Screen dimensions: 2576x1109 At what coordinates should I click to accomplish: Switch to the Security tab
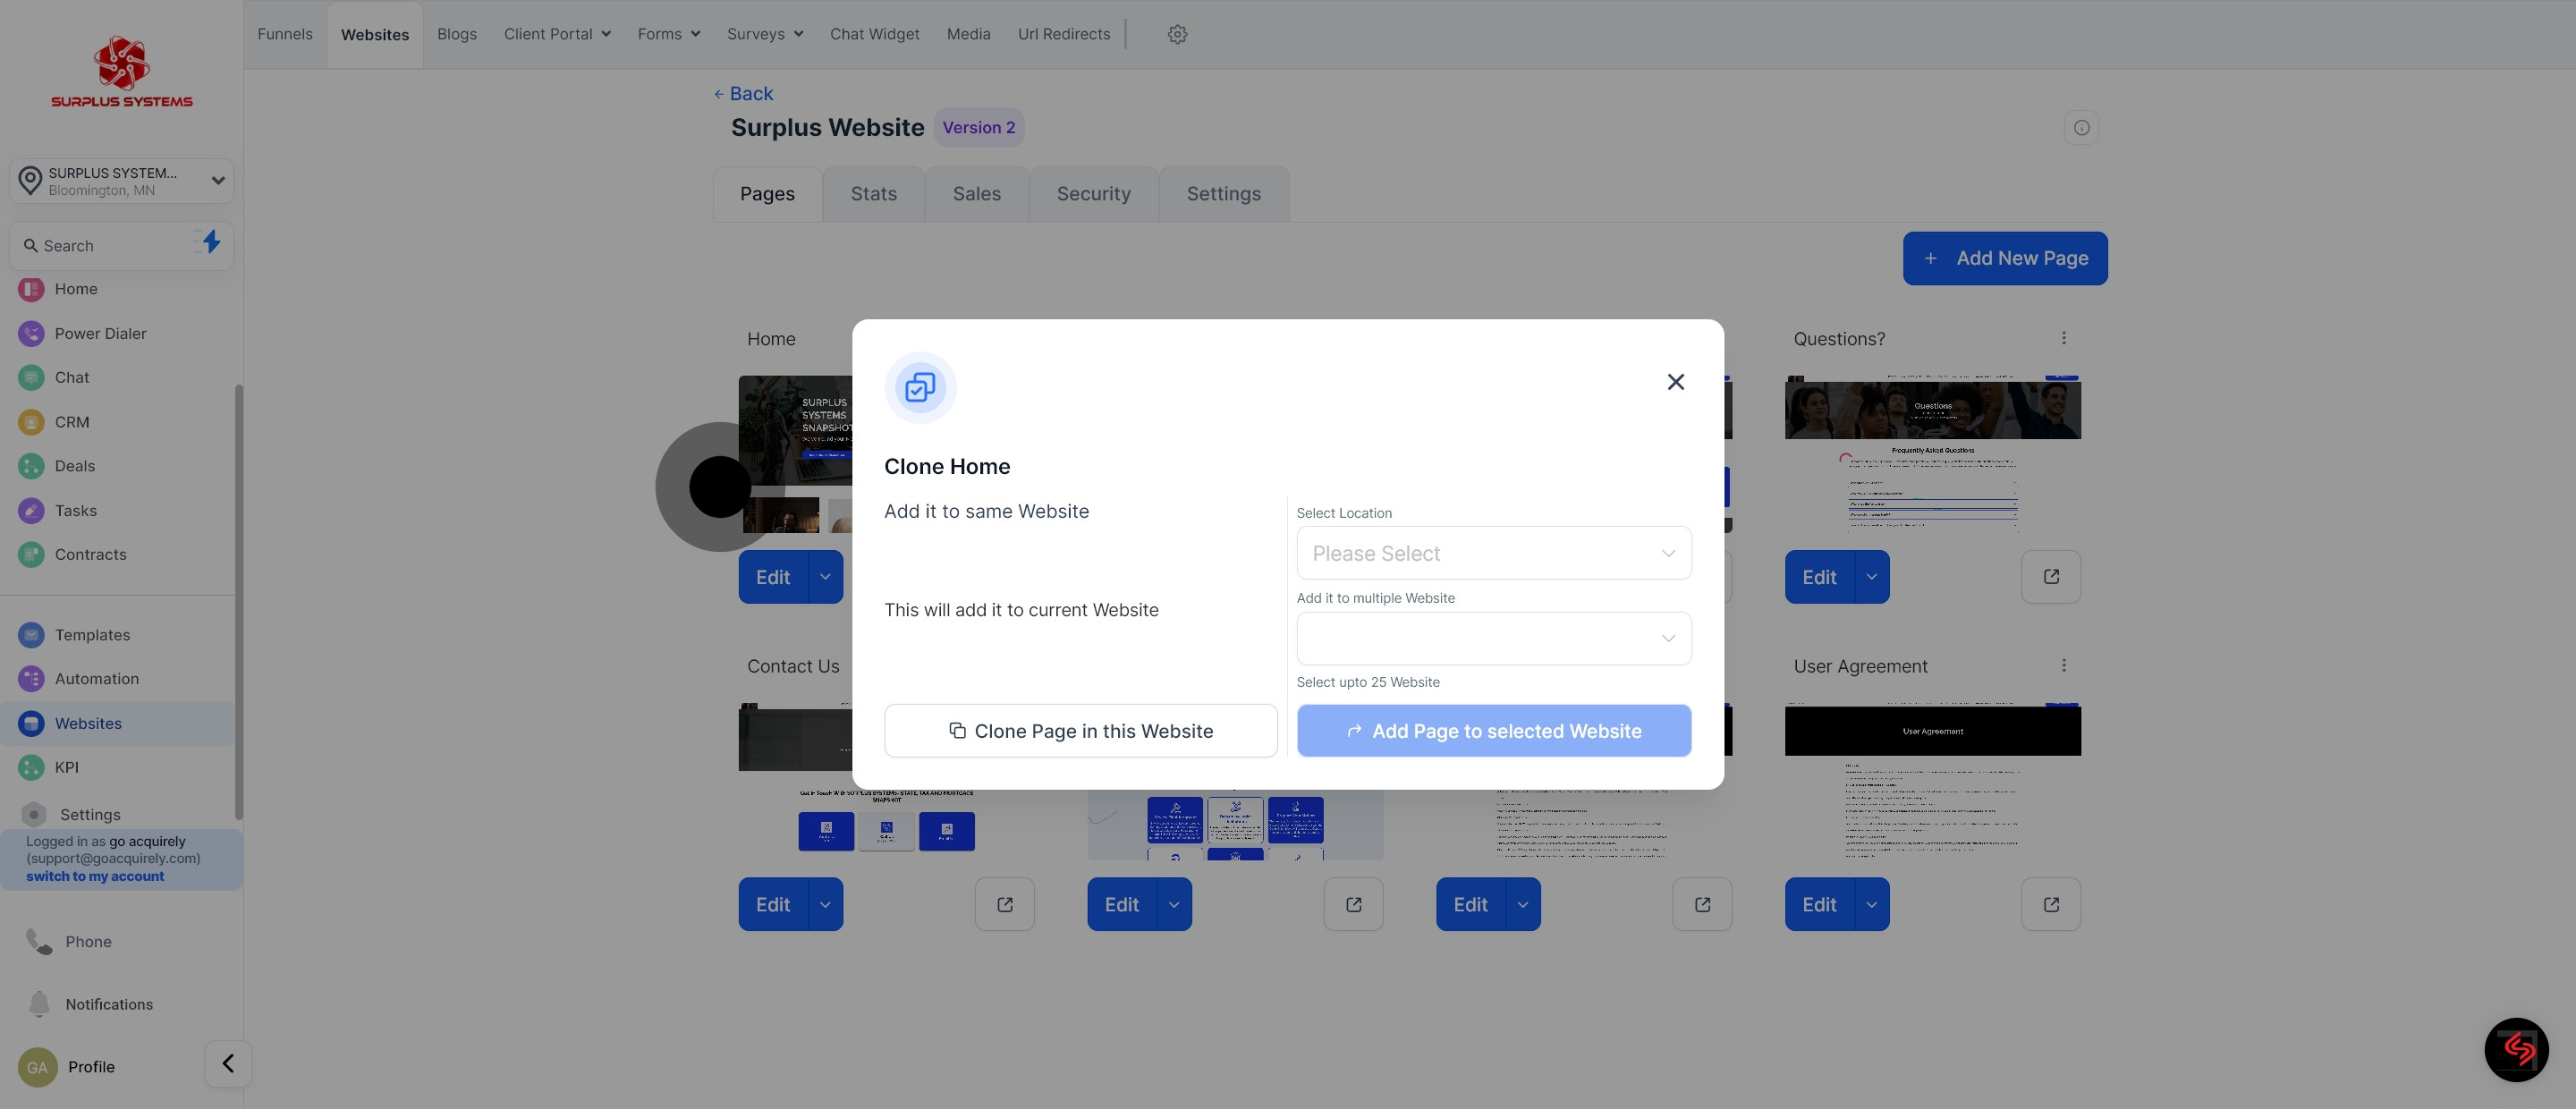pyautogui.click(x=1093, y=194)
